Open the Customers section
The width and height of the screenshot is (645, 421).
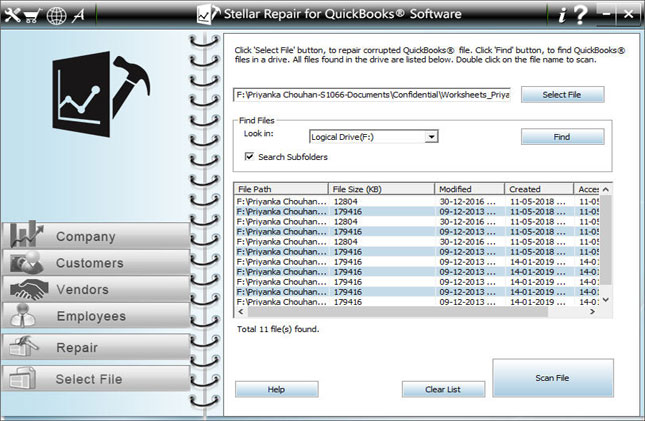point(96,263)
